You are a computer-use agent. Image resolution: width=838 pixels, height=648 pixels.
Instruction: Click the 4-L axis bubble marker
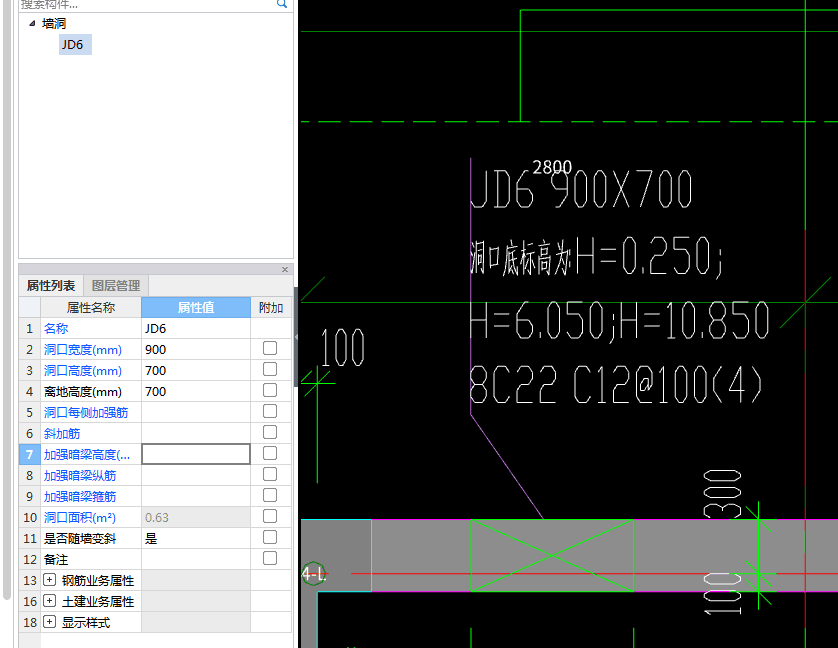click(314, 574)
